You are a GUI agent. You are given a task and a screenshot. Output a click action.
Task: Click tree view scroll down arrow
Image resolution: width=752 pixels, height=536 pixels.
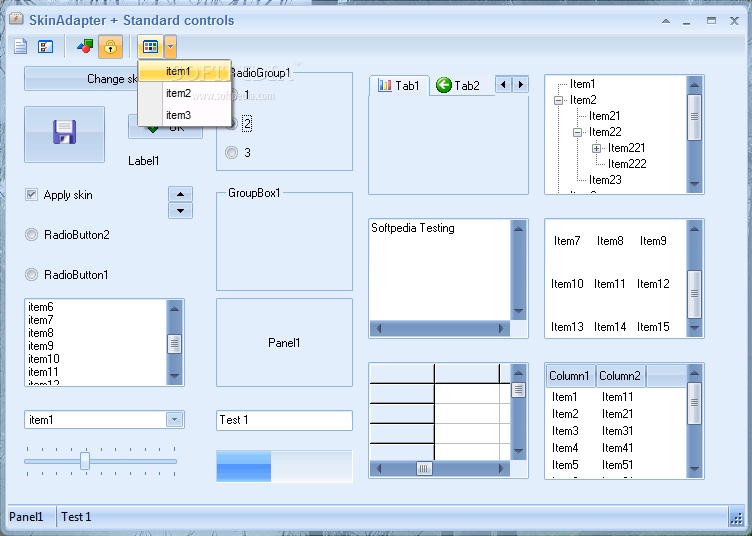694,184
